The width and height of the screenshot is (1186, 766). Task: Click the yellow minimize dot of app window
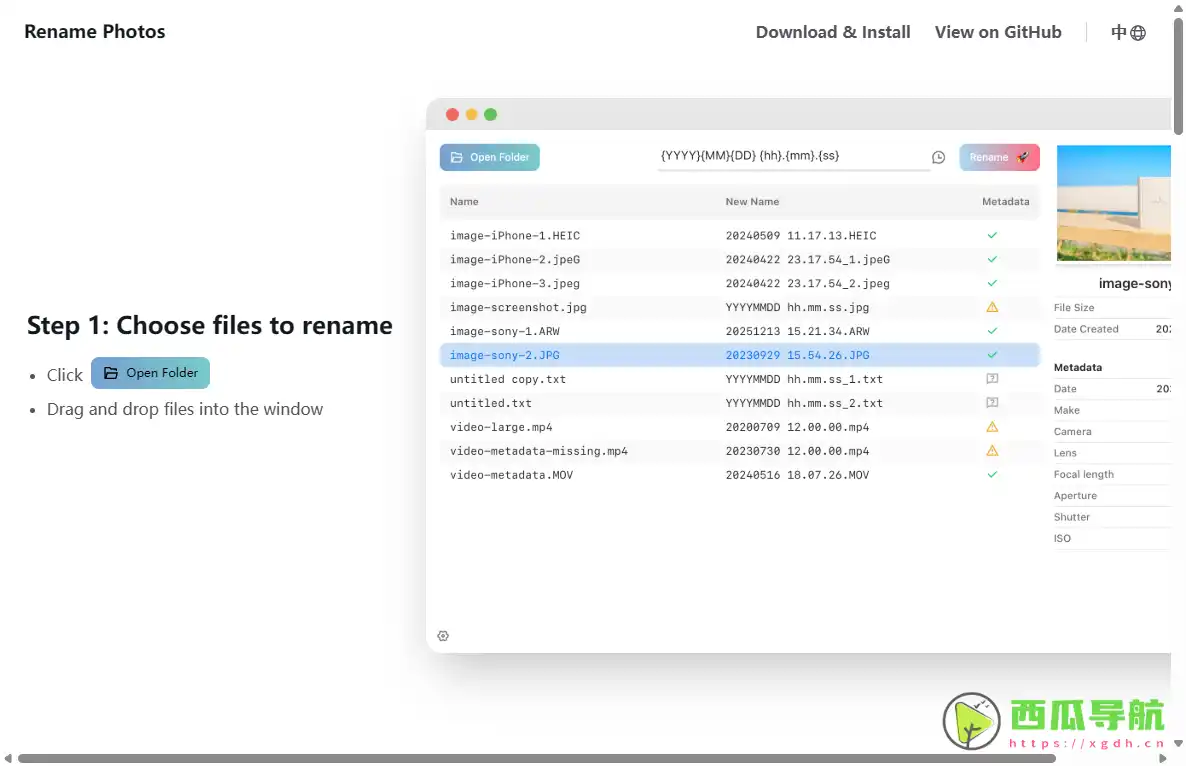[x=471, y=114]
